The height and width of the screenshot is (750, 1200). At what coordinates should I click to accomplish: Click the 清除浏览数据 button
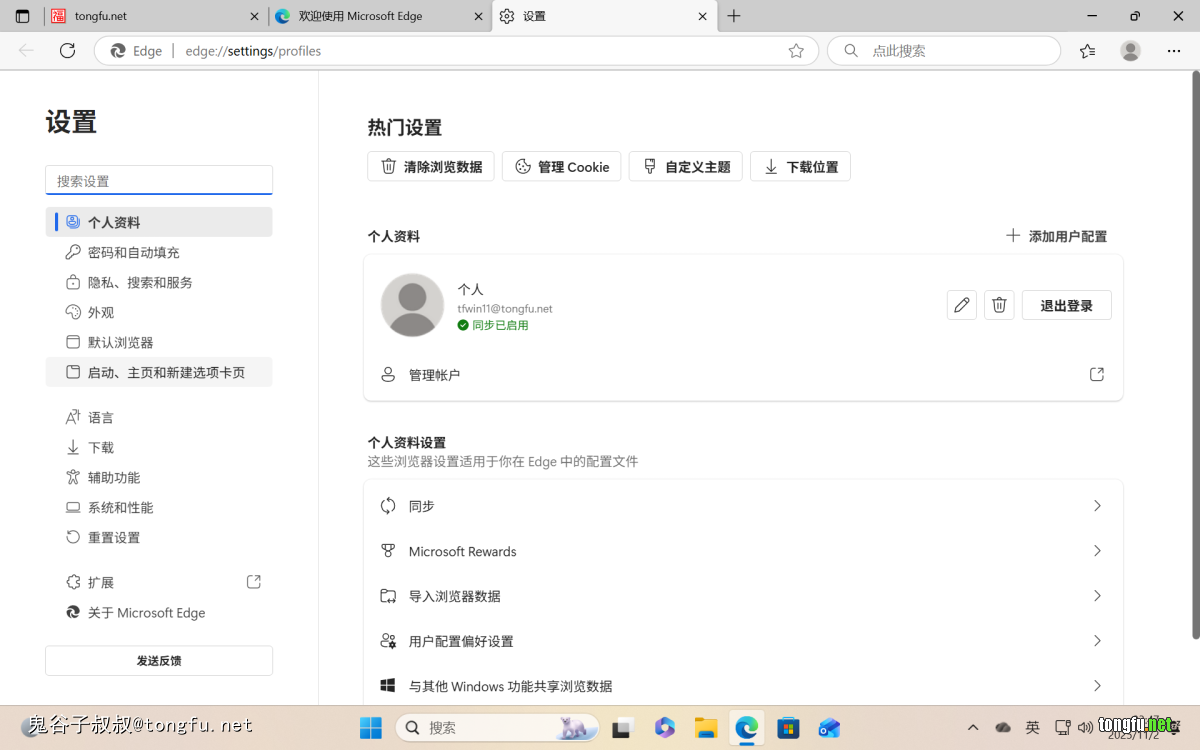coord(431,167)
